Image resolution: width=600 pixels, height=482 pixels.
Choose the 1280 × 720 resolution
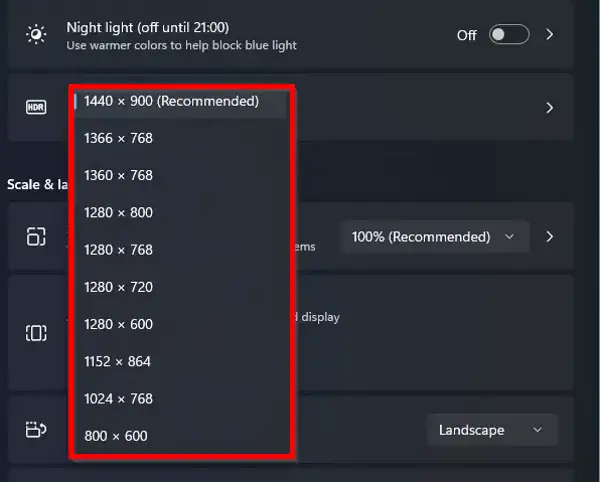(x=180, y=287)
